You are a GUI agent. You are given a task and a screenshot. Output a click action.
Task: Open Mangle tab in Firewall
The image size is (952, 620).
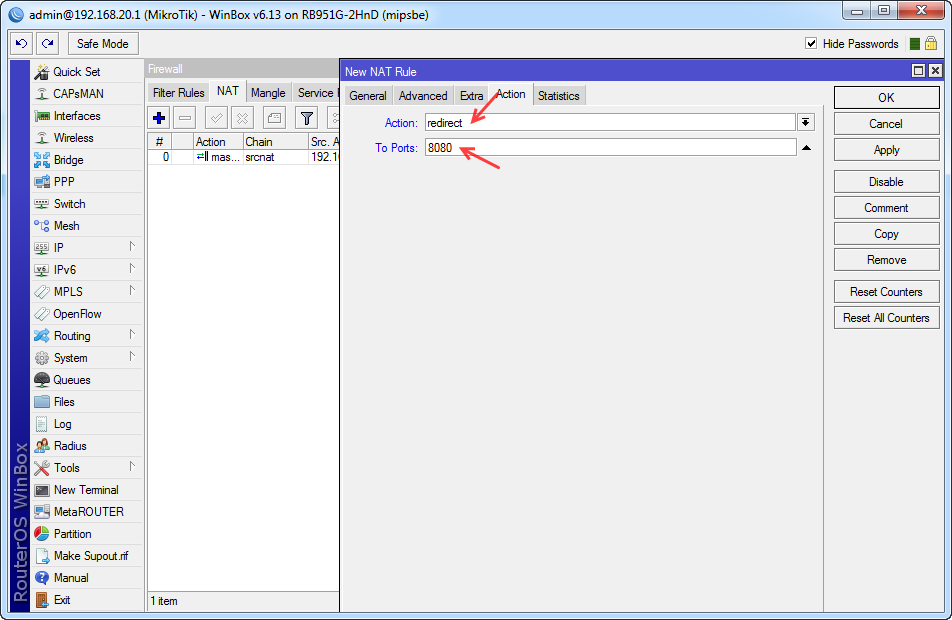click(x=268, y=93)
